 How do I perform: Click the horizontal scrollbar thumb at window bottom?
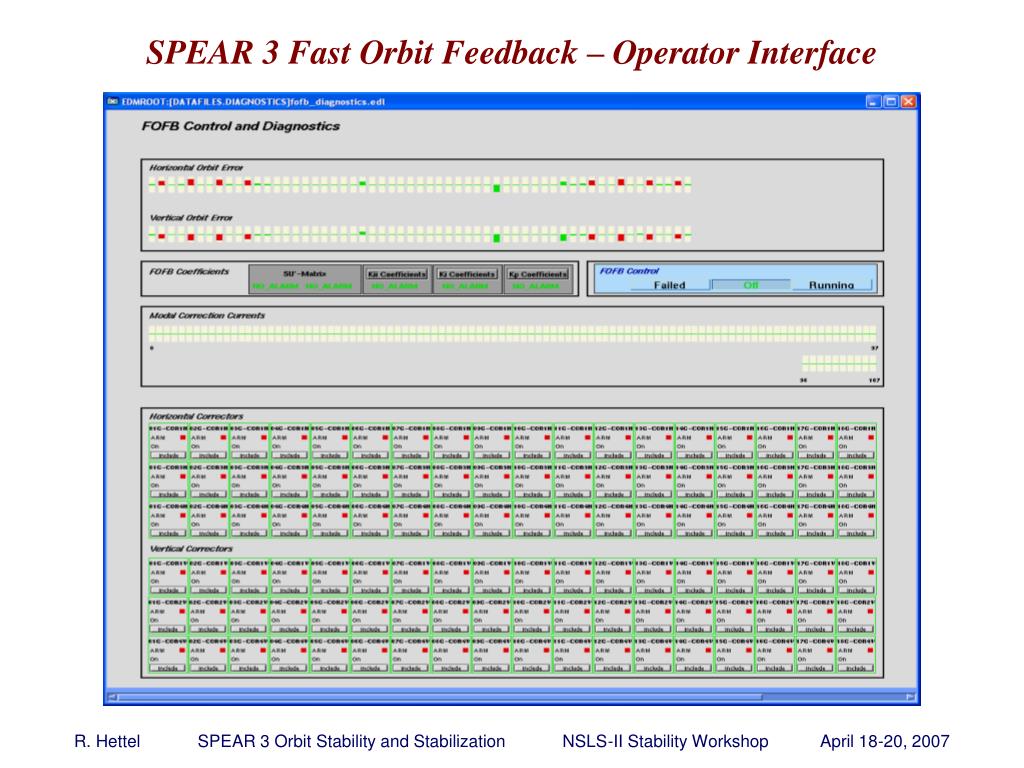(440, 697)
